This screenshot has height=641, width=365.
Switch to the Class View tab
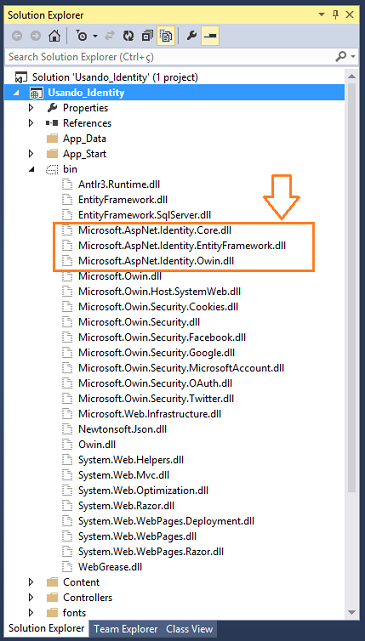[x=190, y=629]
